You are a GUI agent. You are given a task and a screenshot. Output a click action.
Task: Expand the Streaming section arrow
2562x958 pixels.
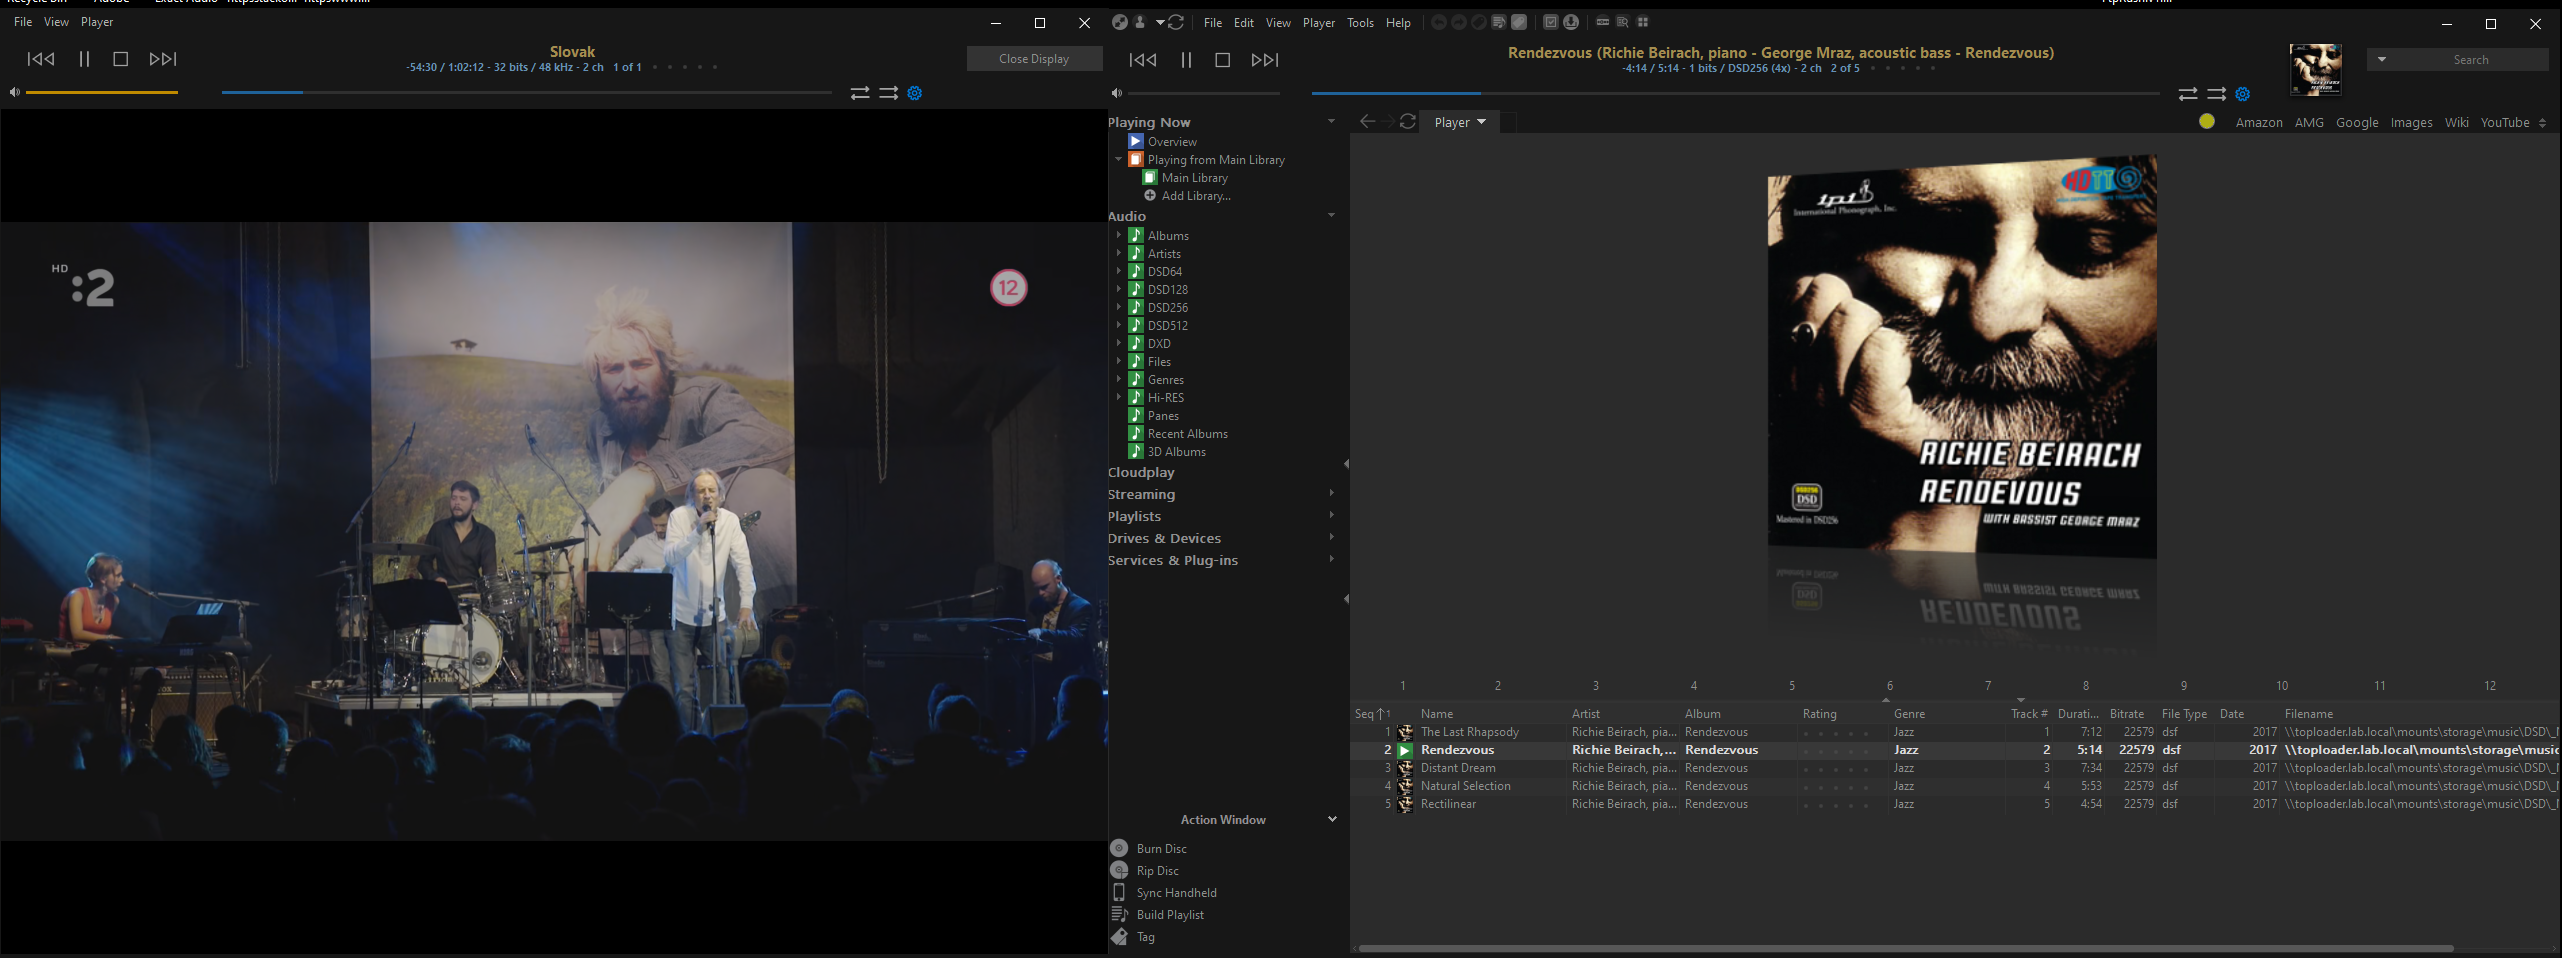click(x=1331, y=493)
